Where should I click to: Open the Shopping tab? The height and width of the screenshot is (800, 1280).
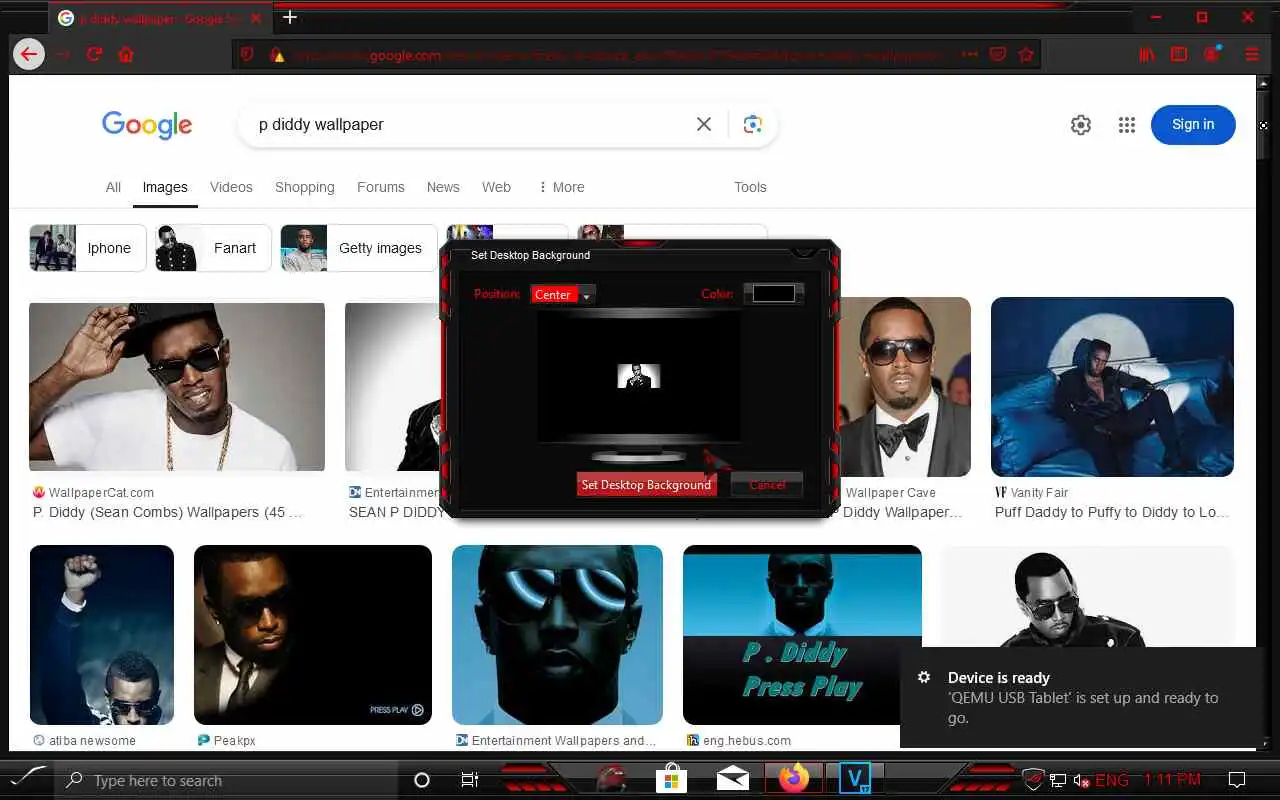coord(305,187)
